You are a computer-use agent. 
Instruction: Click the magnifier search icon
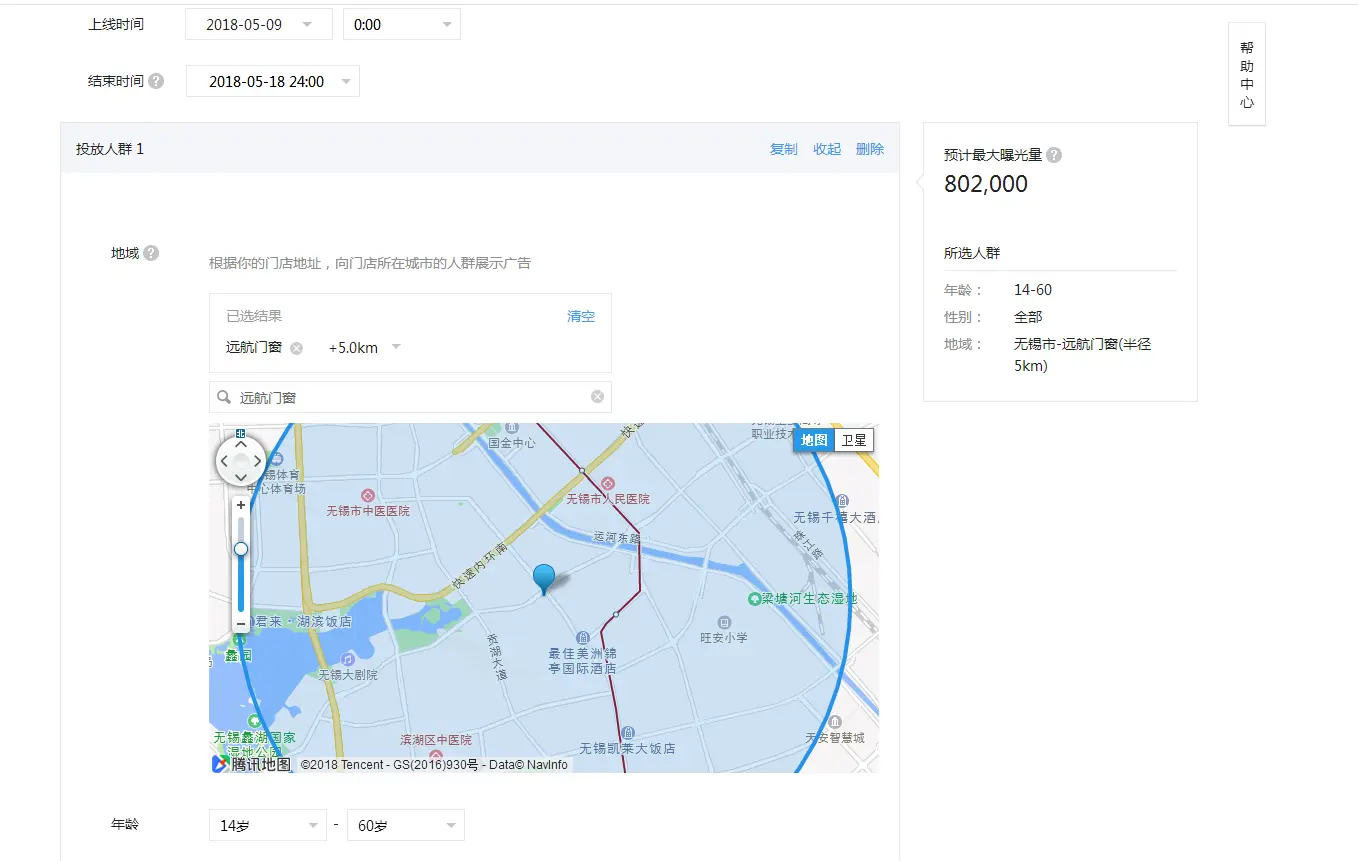pyautogui.click(x=224, y=397)
